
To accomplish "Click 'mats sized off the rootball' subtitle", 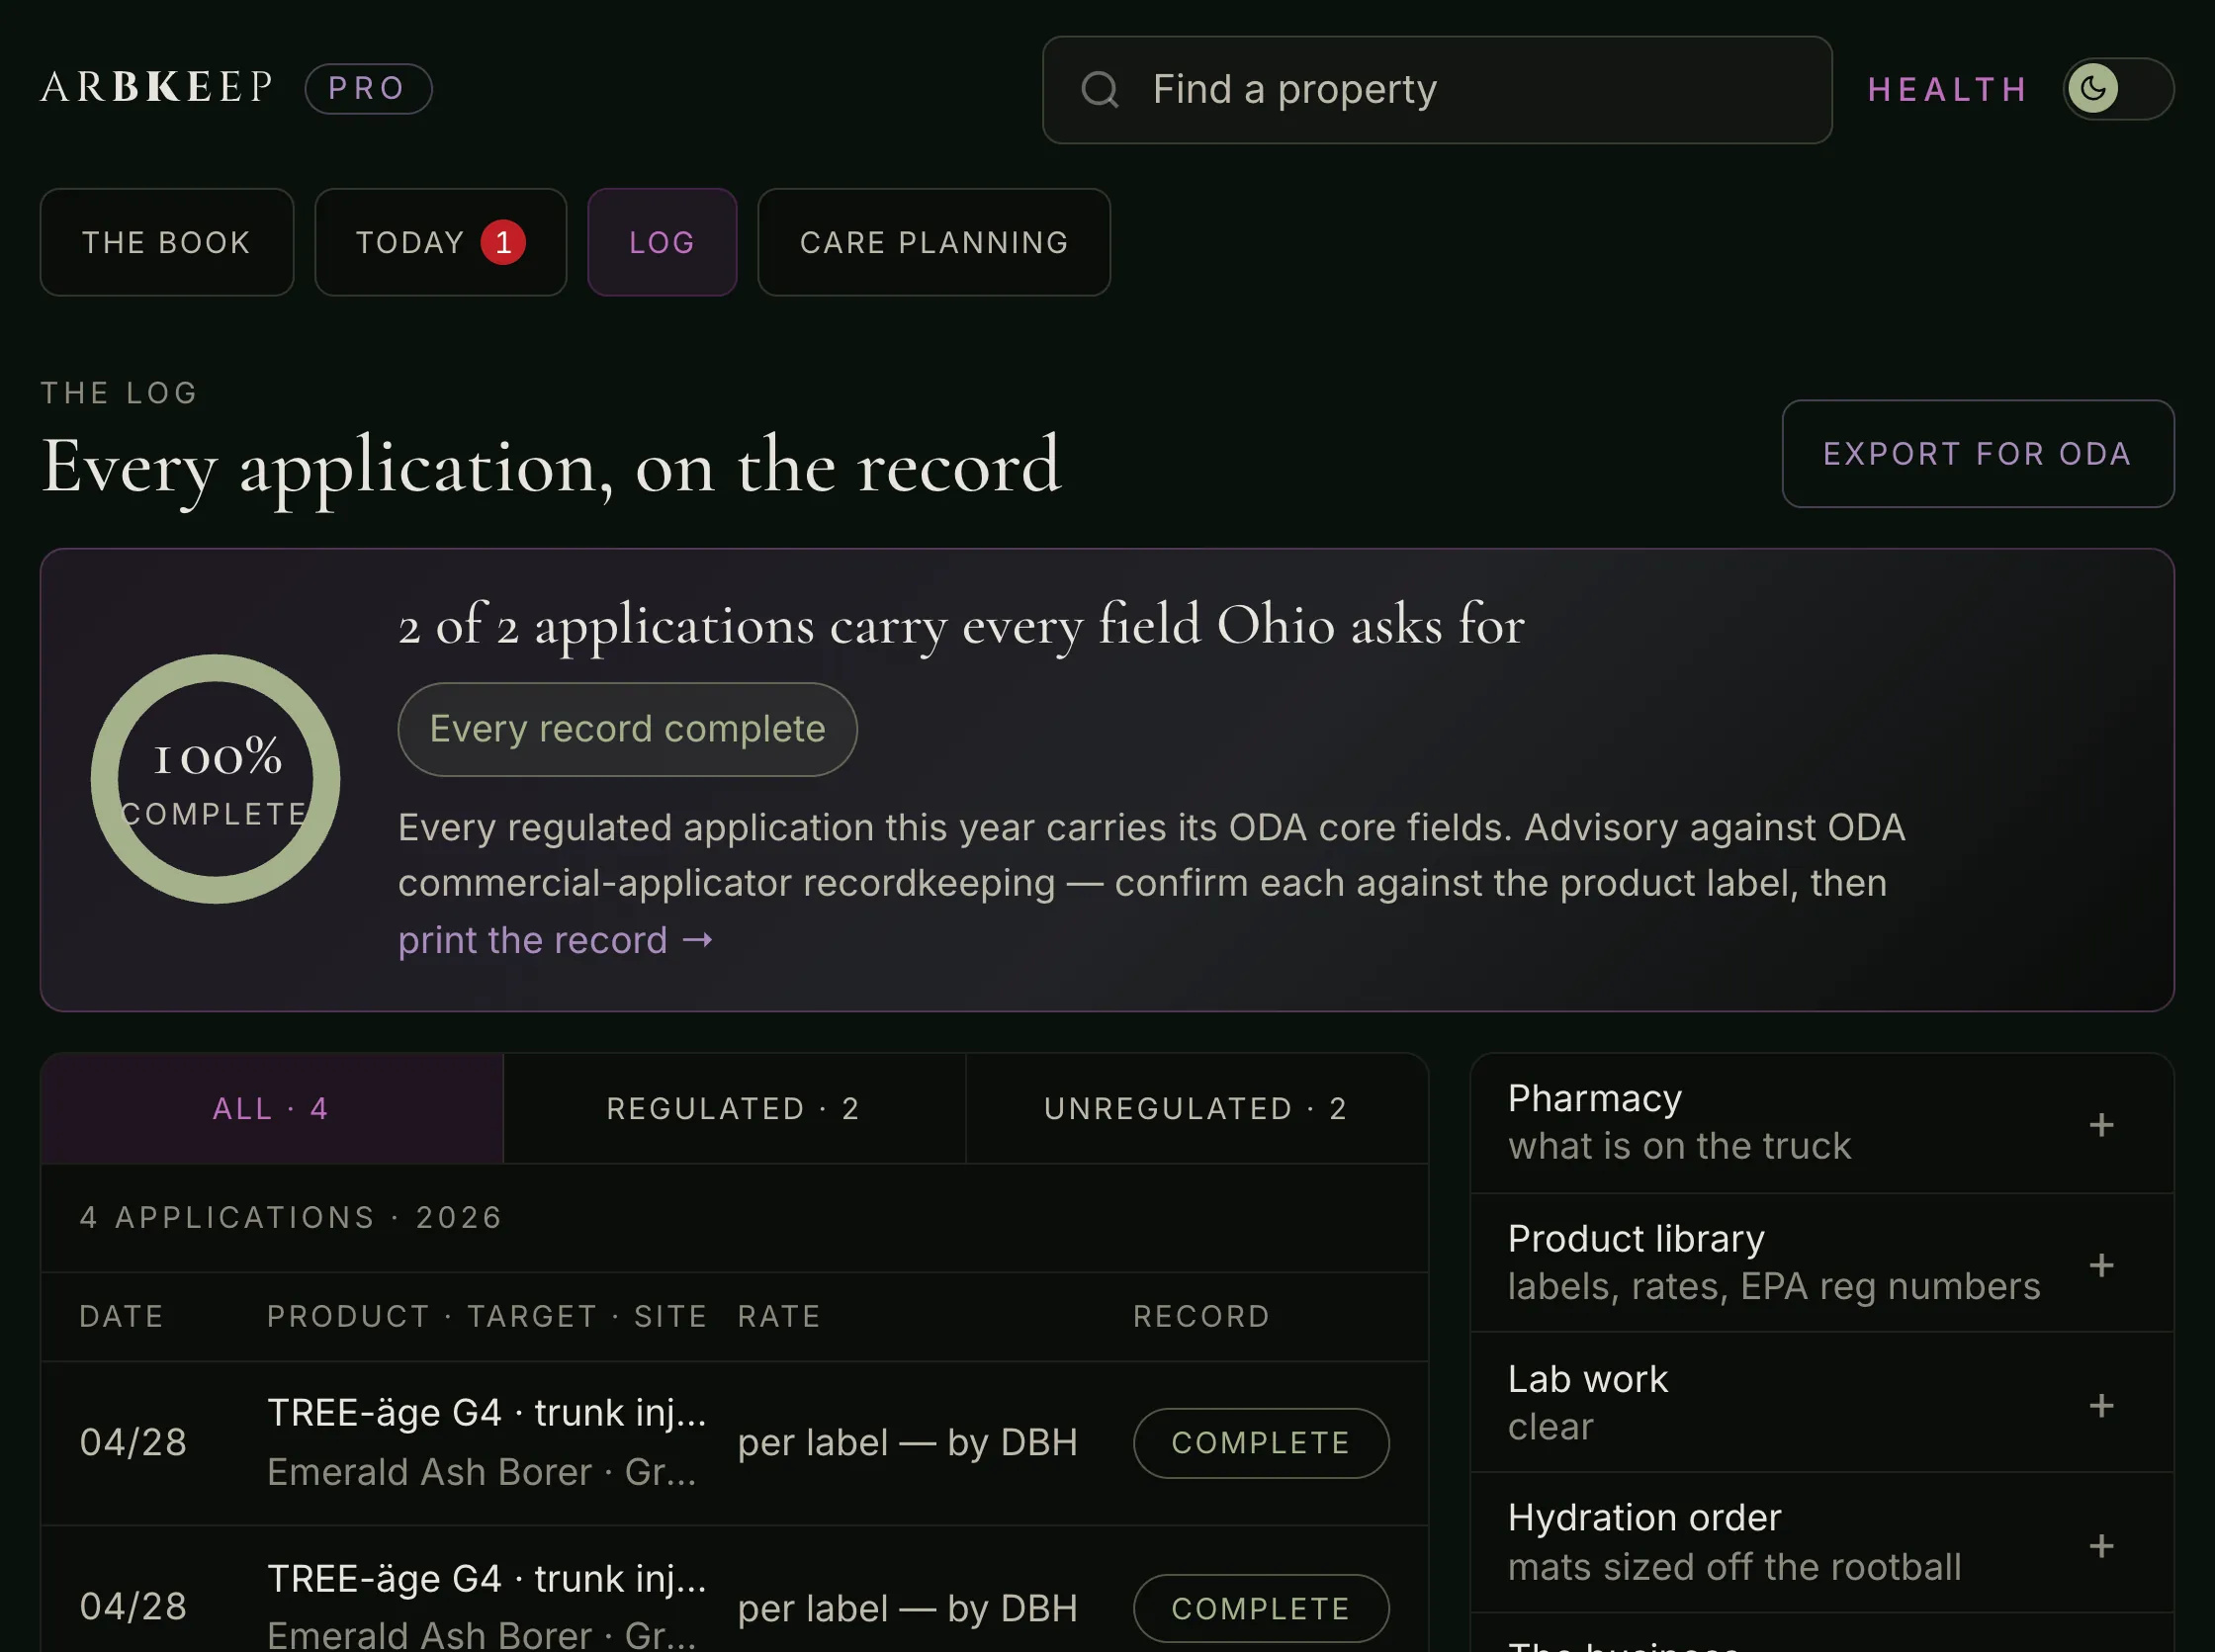I will click(x=1734, y=1567).
